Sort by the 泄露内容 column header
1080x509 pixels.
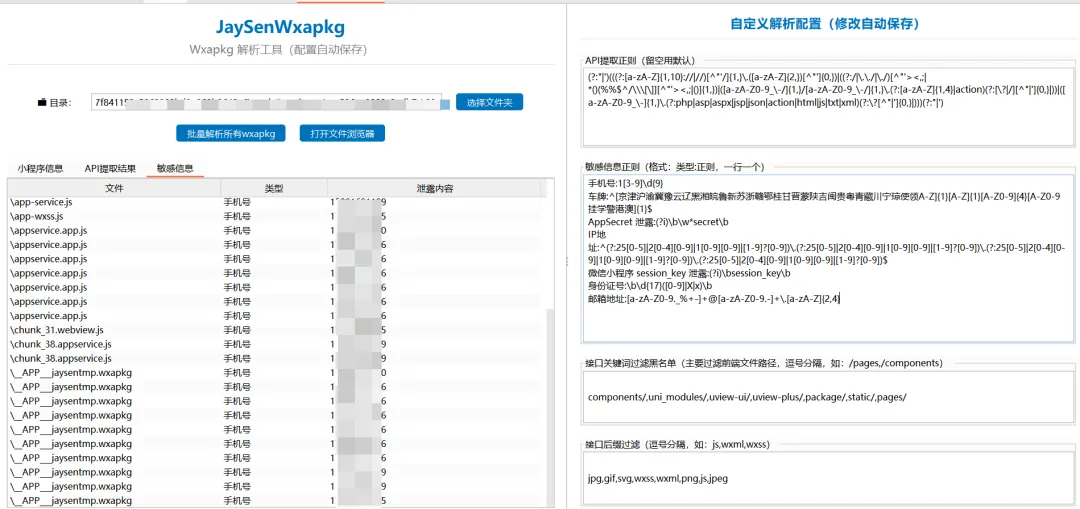click(x=435, y=188)
